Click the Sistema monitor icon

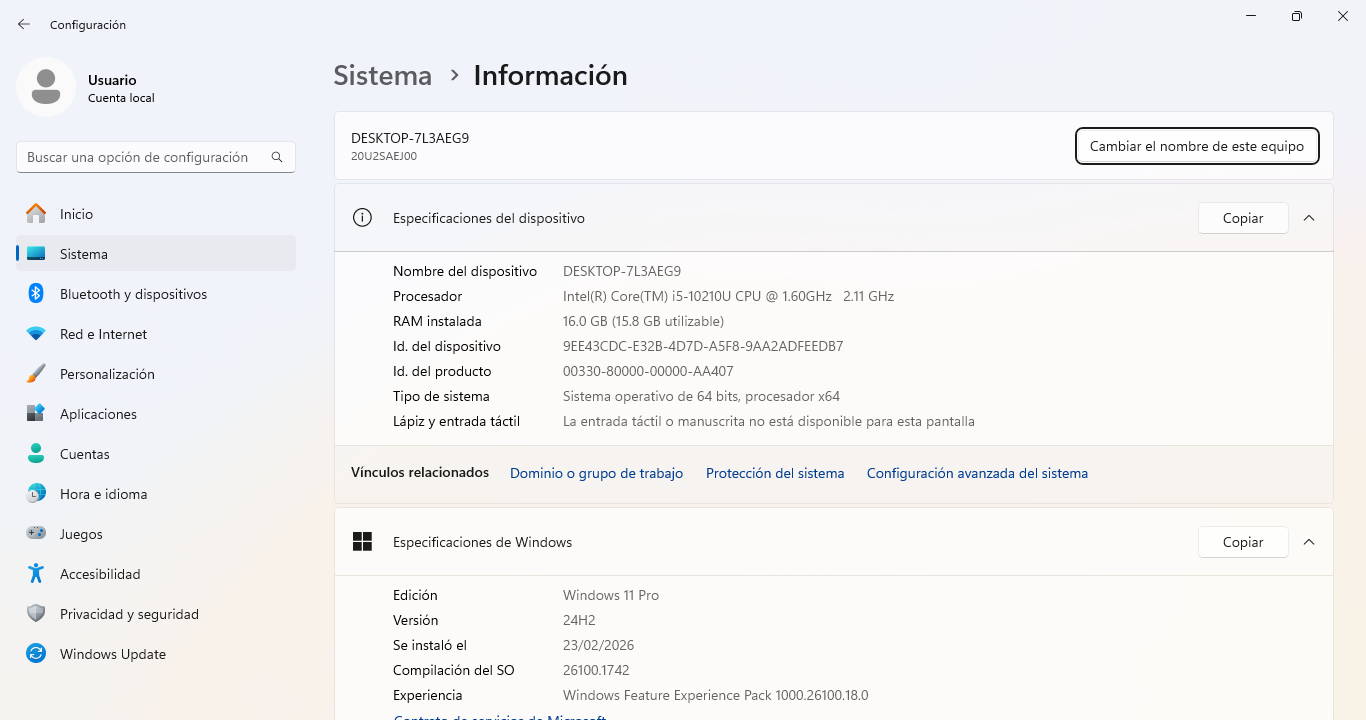[36, 254]
